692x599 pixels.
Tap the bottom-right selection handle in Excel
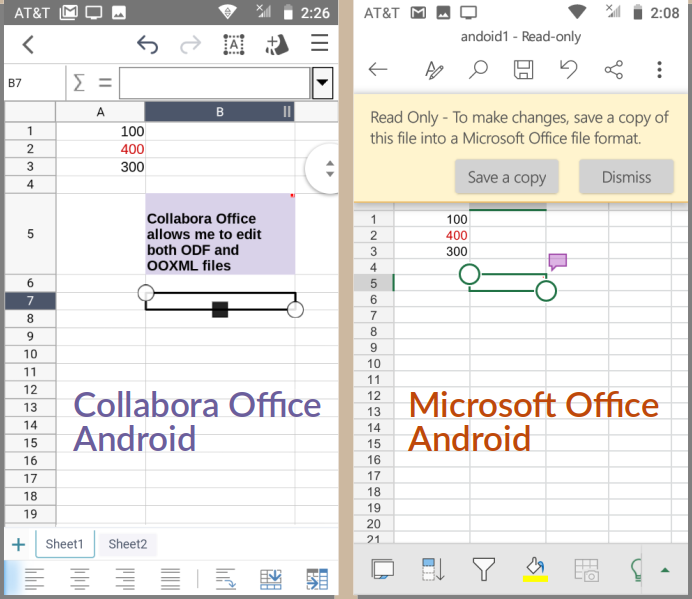pos(546,291)
